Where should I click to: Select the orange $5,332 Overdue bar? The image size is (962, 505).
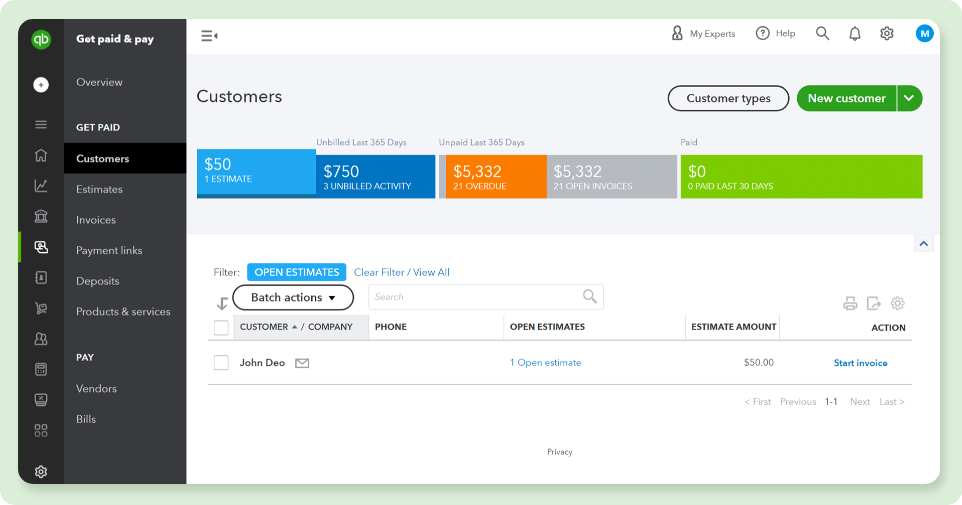(x=495, y=177)
